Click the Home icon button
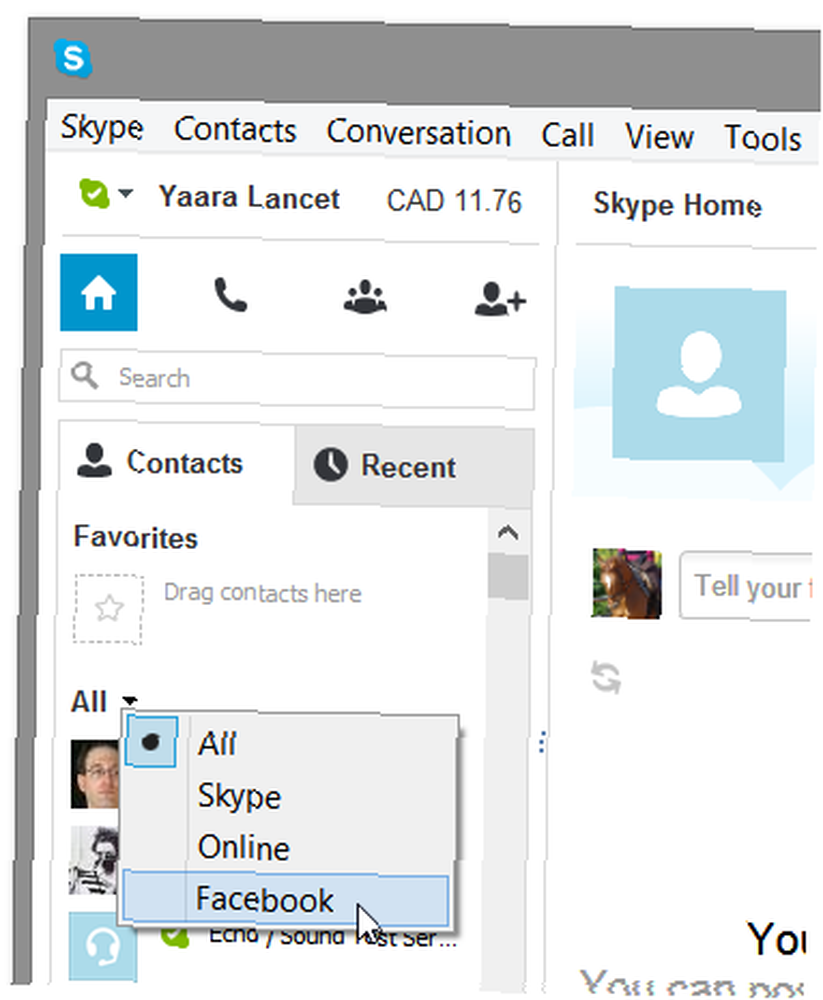 [x=98, y=292]
